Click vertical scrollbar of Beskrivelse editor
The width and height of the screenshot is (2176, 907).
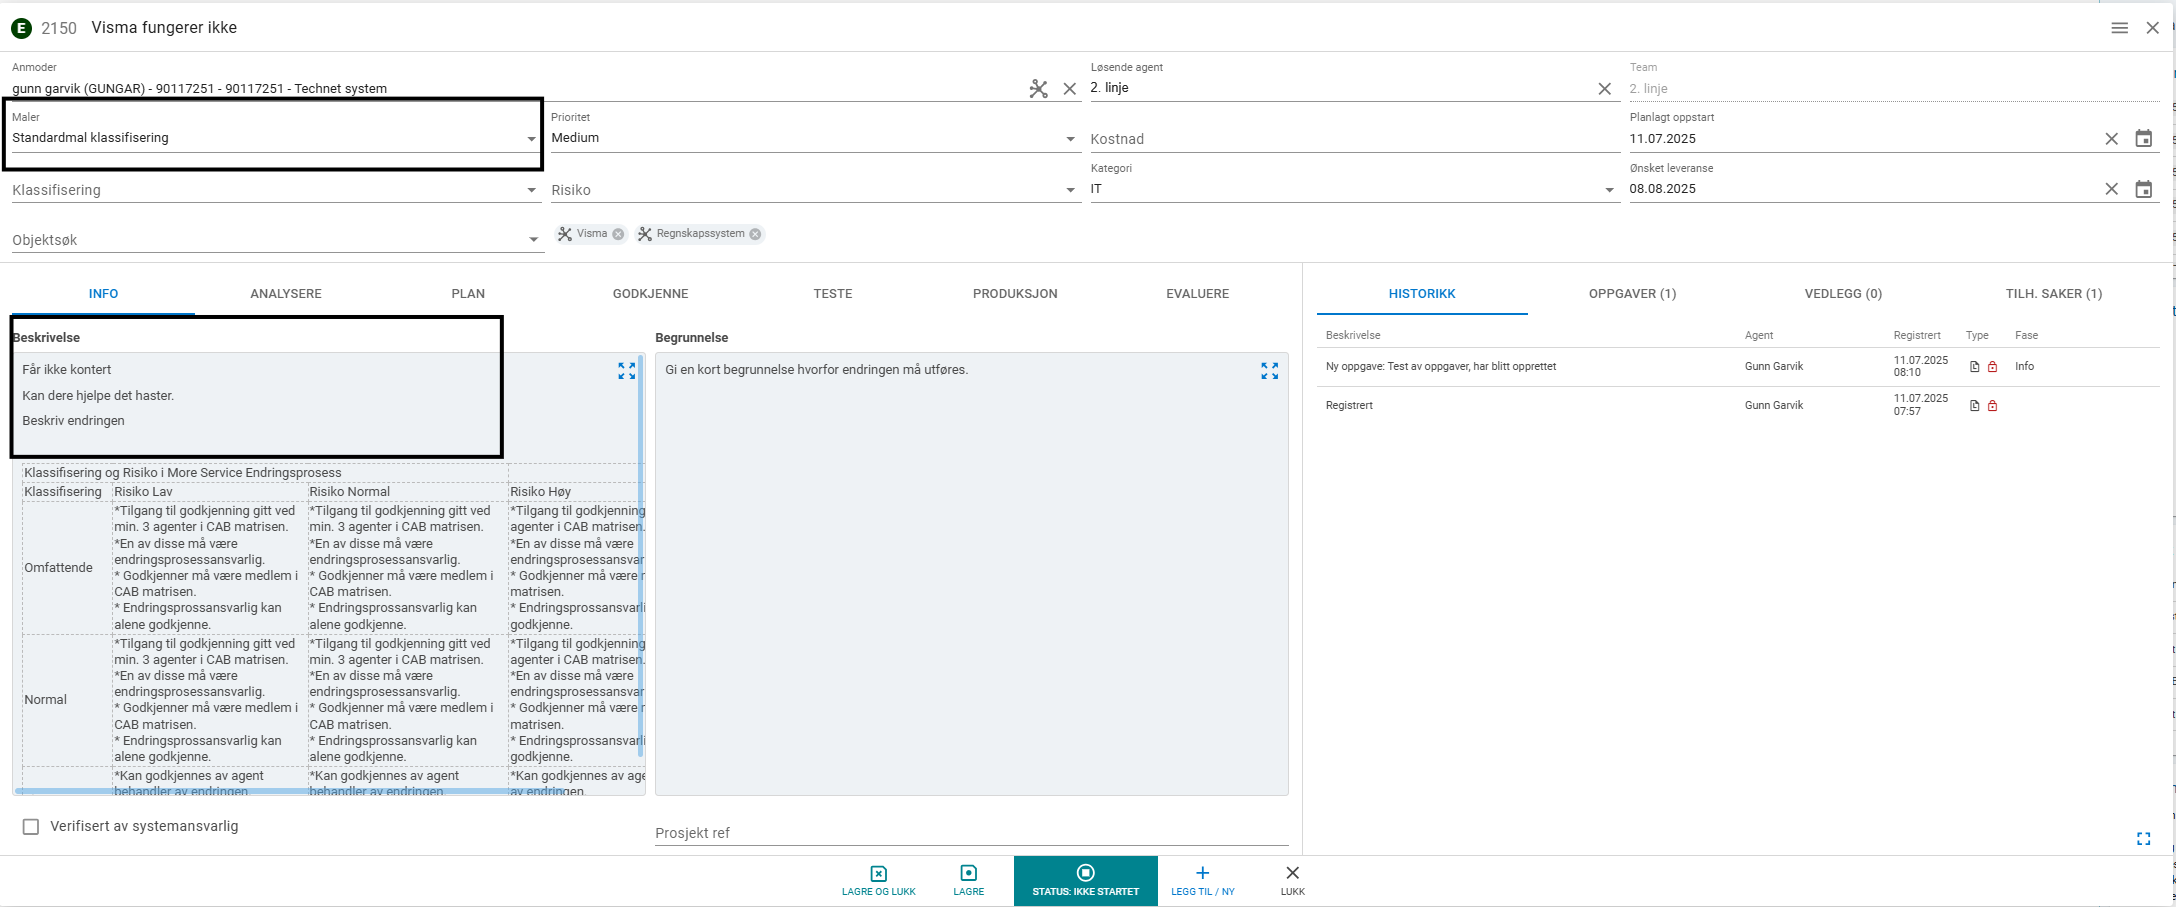tap(640, 555)
